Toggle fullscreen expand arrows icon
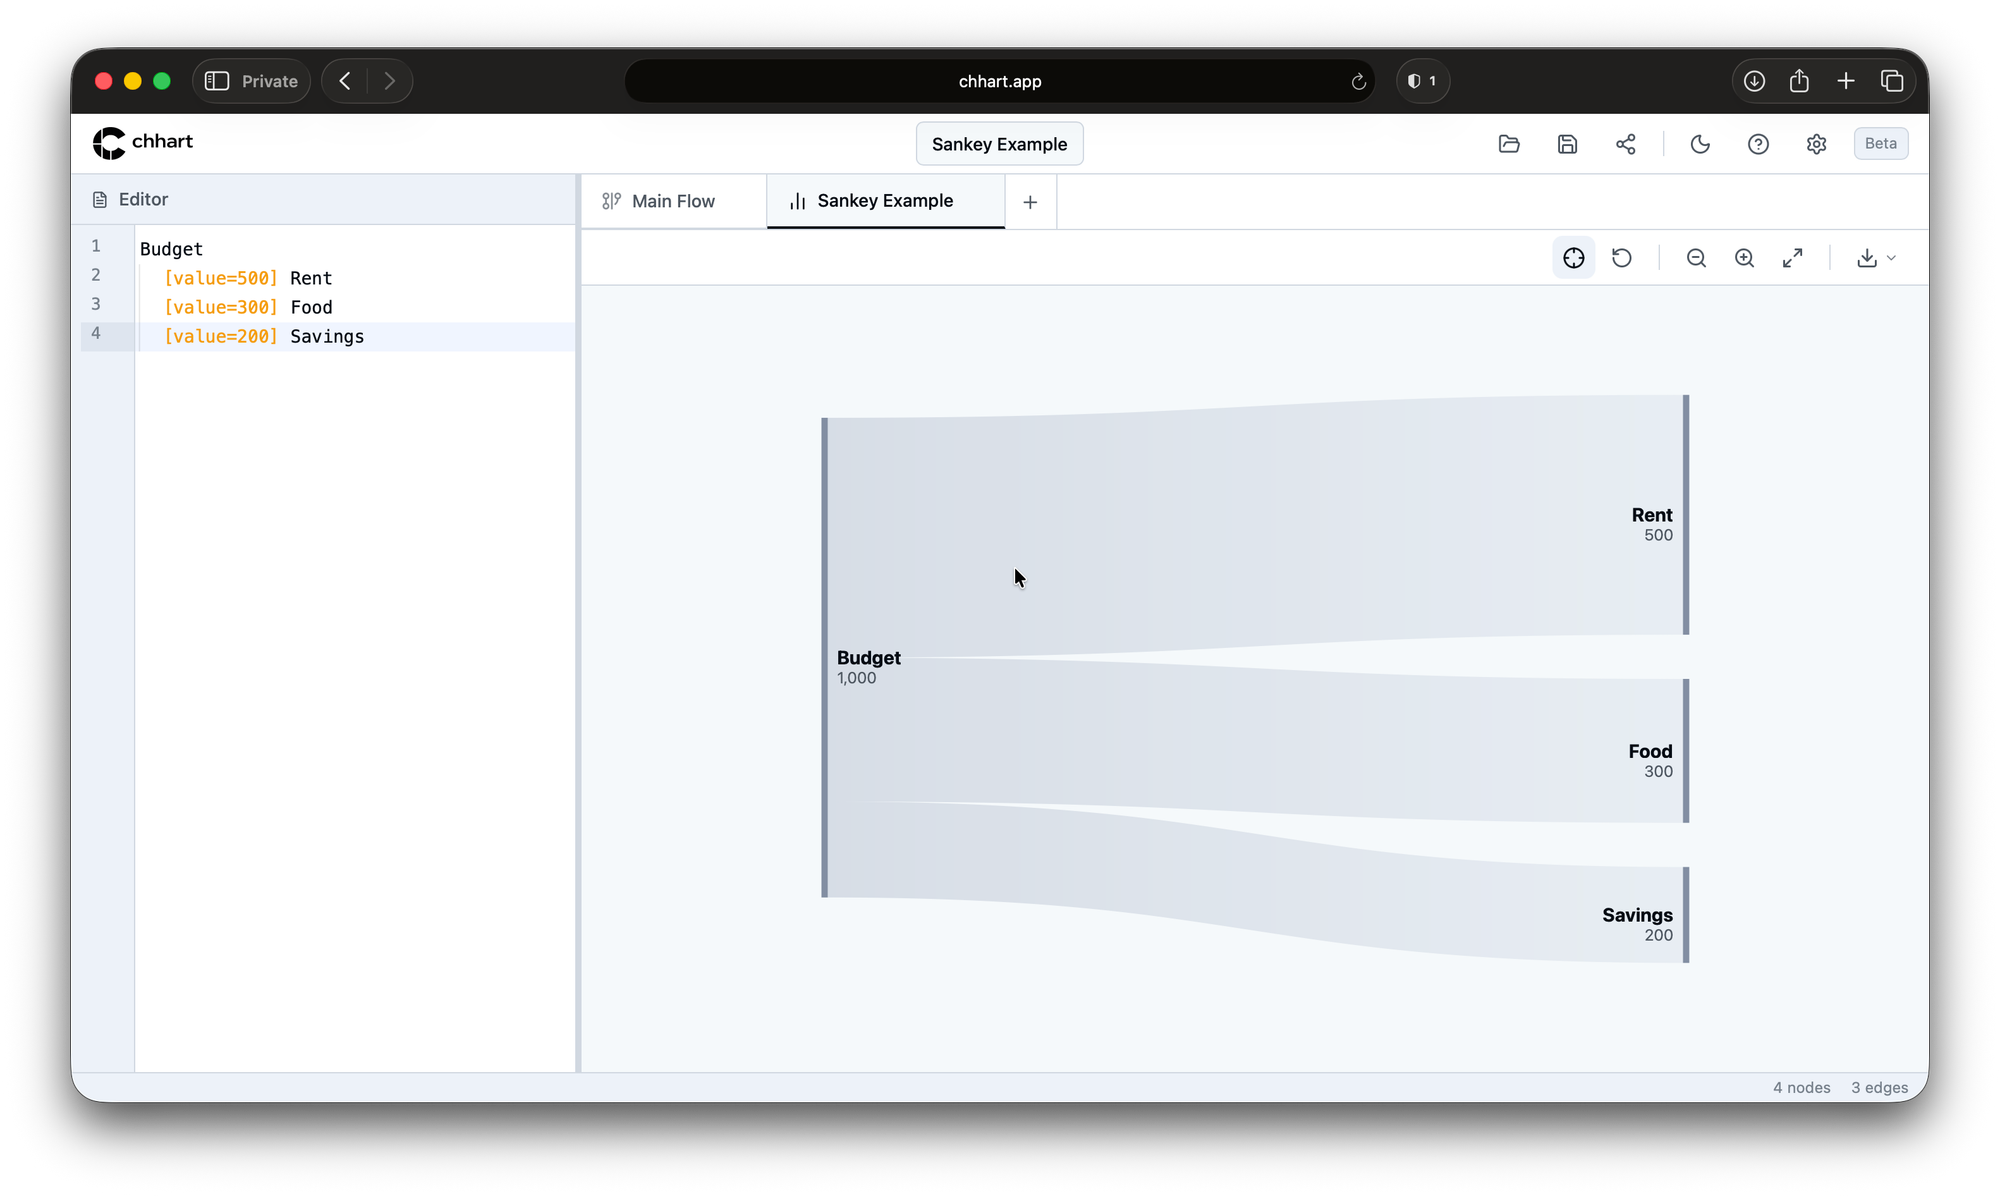The height and width of the screenshot is (1196, 2000). (1792, 258)
